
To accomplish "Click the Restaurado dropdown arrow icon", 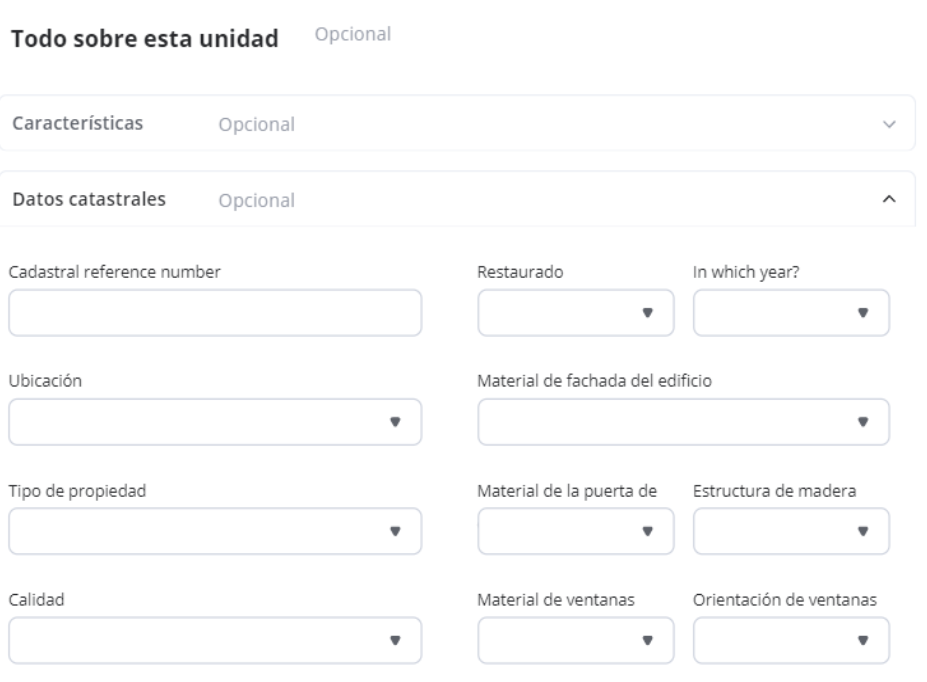I will 647,313.
